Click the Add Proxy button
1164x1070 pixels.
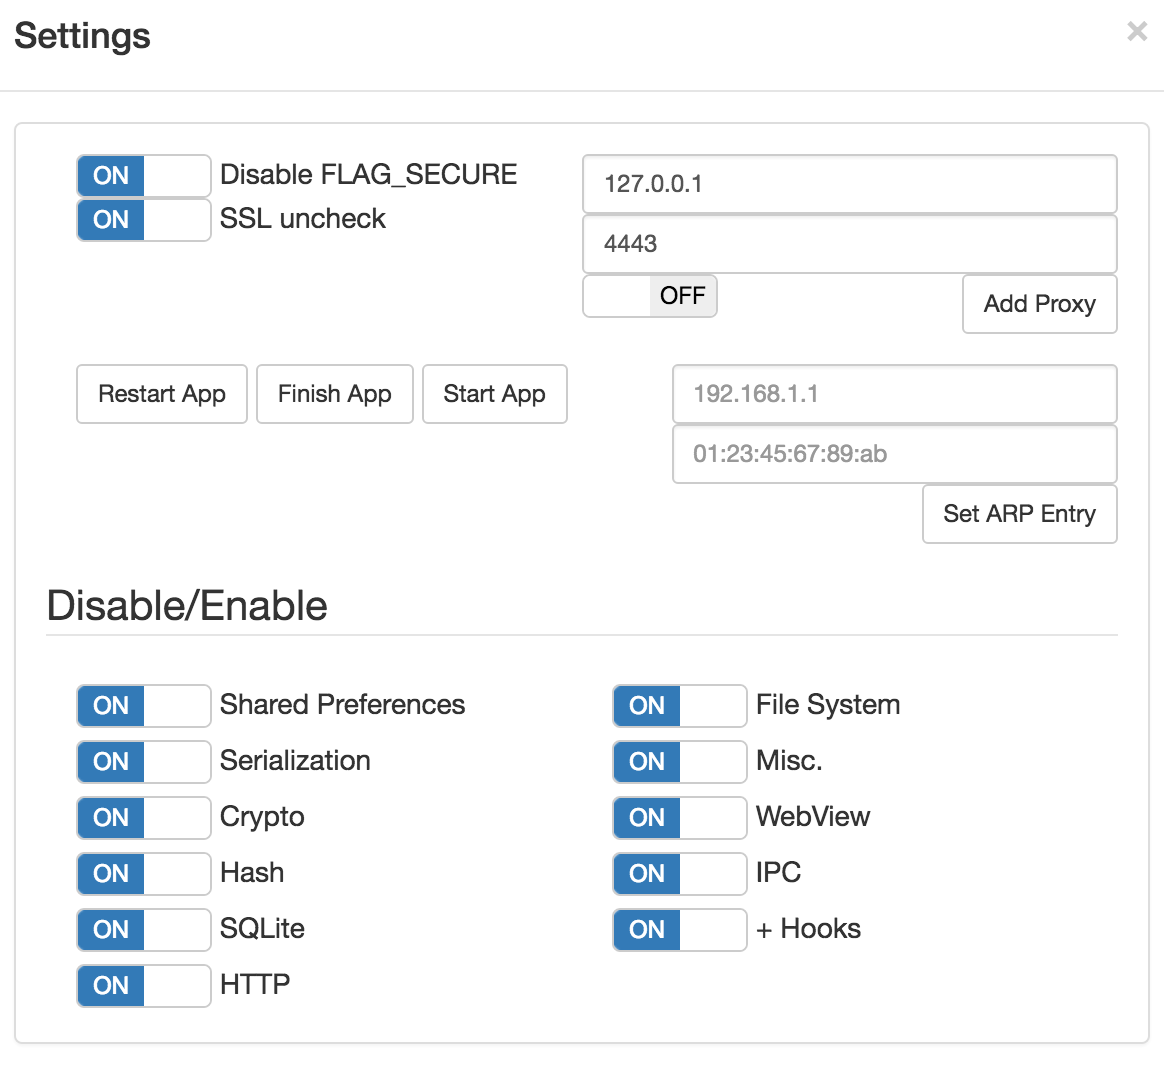click(1039, 304)
